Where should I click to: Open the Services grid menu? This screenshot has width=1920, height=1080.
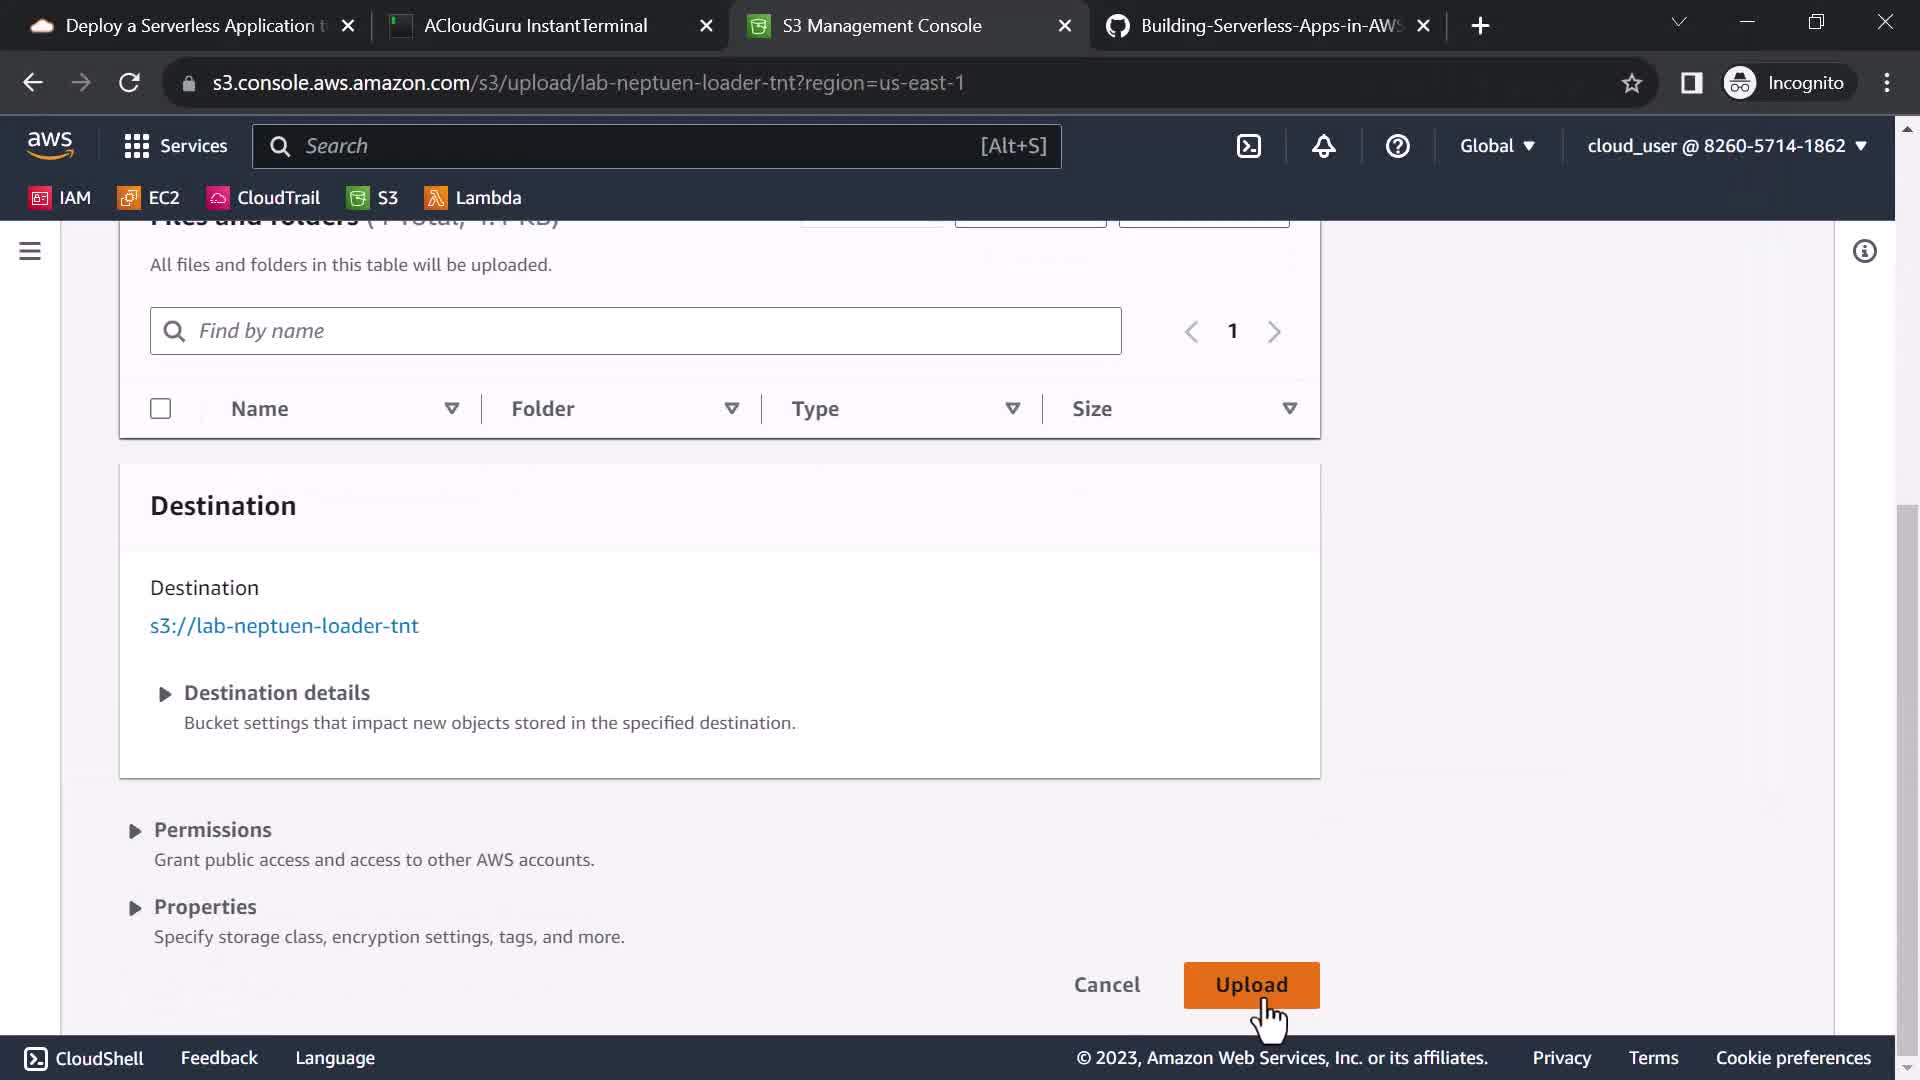(x=176, y=146)
